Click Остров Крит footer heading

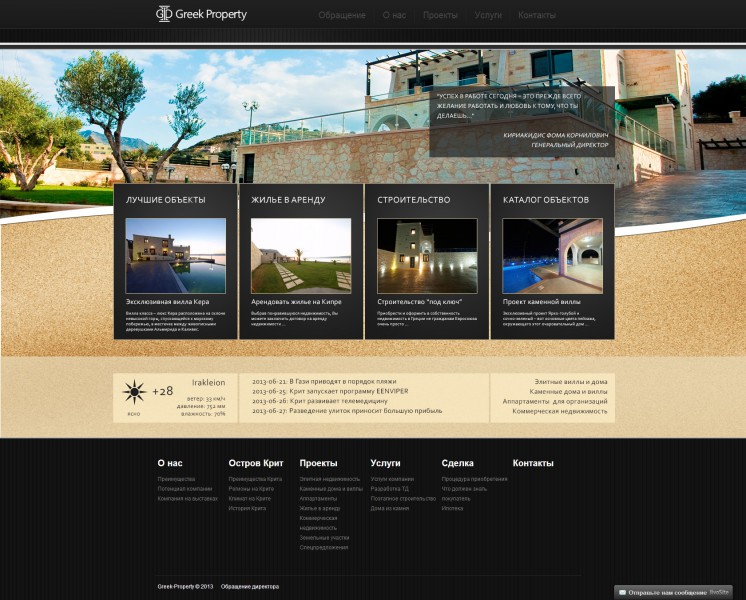tap(256, 463)
